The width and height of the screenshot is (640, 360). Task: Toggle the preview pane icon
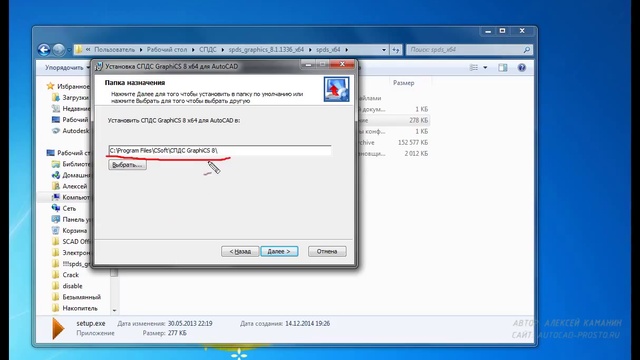point(502,68)
